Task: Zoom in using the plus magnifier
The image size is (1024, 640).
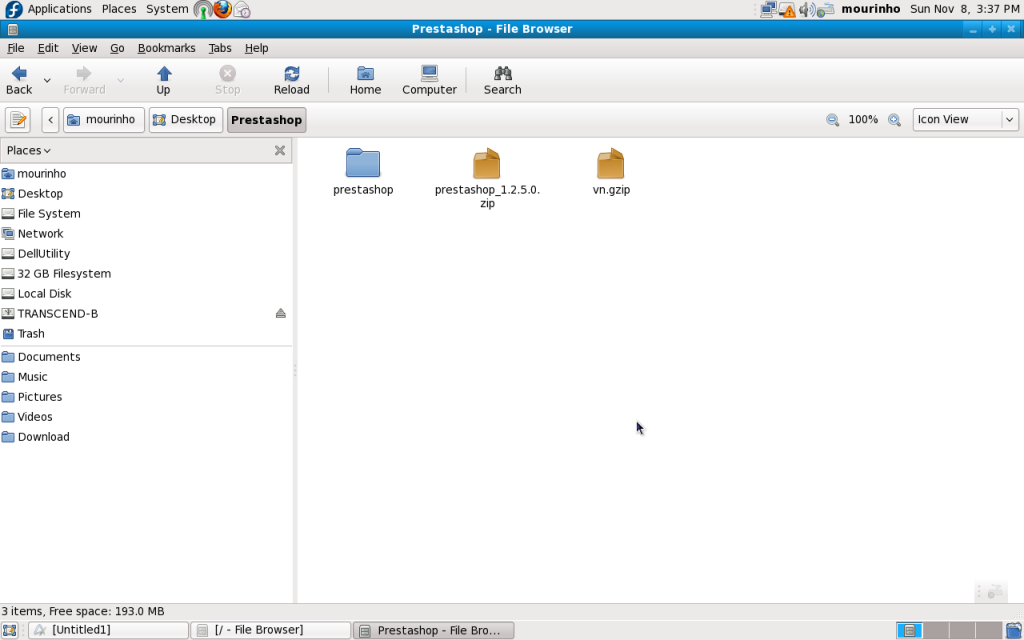Action: (x=894, y=120)
